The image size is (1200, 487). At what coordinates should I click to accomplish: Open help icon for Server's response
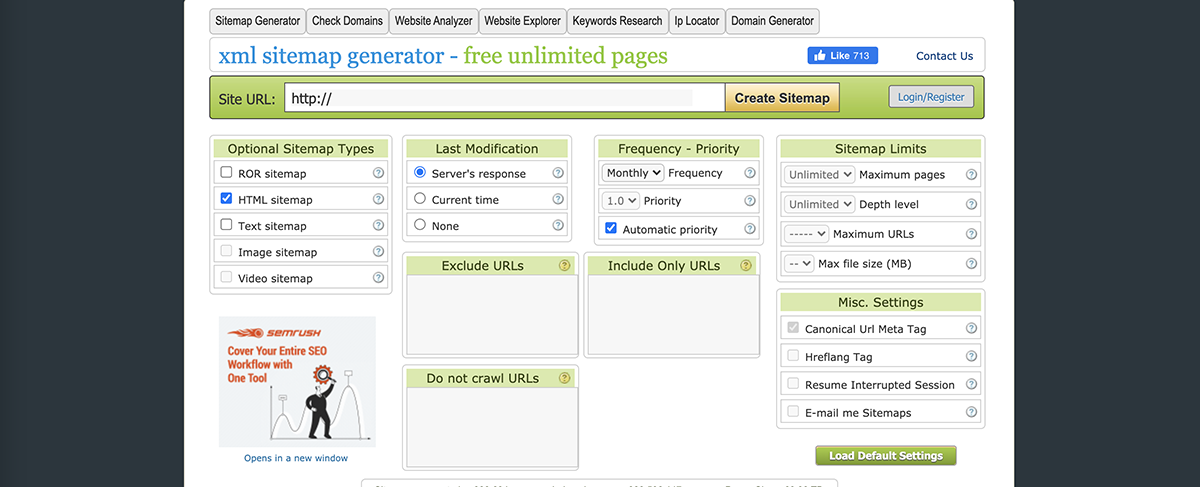[558, 173]
